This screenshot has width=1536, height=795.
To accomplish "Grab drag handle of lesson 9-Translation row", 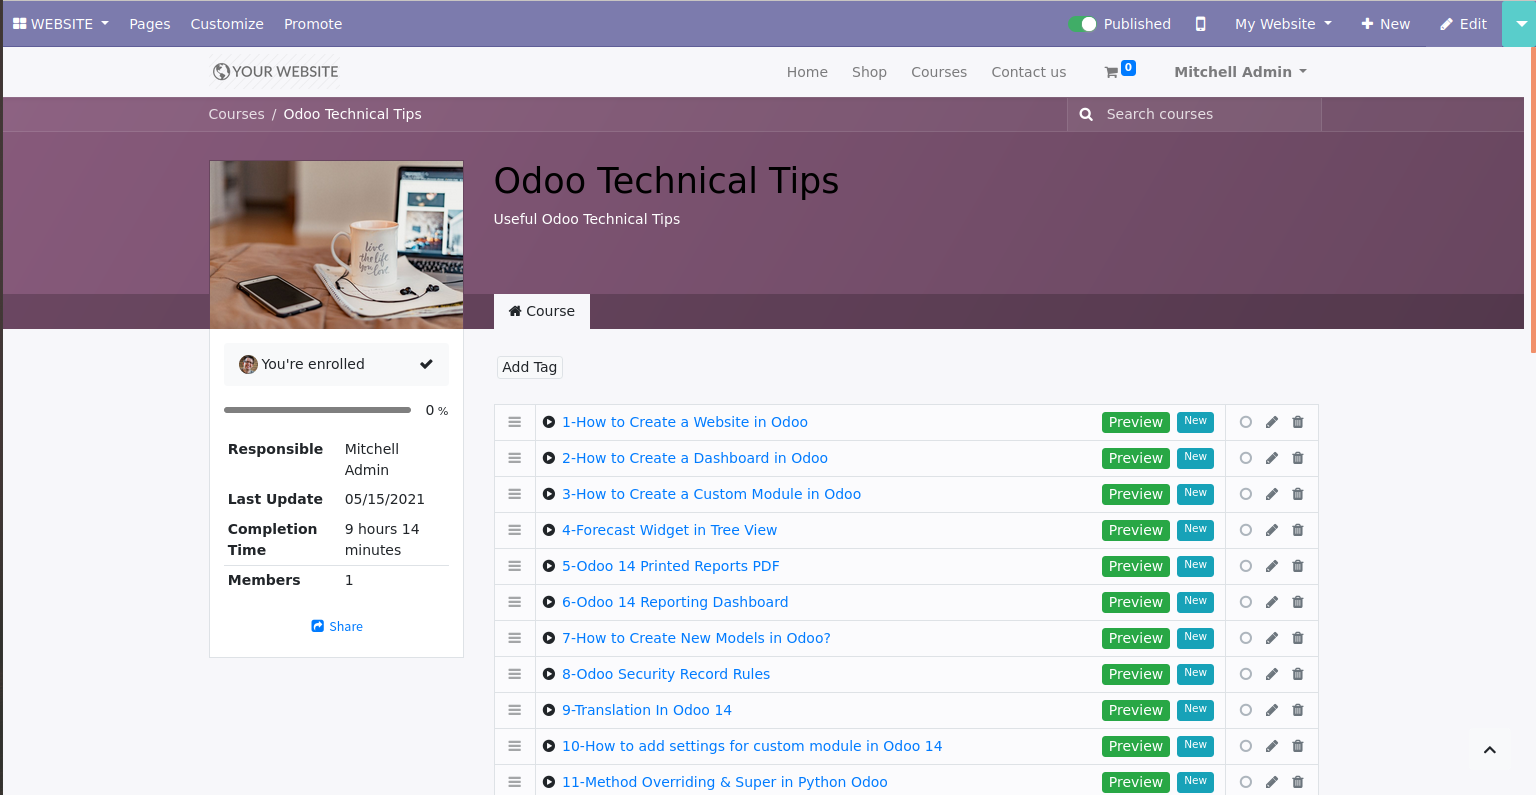I will pos(515,710).
